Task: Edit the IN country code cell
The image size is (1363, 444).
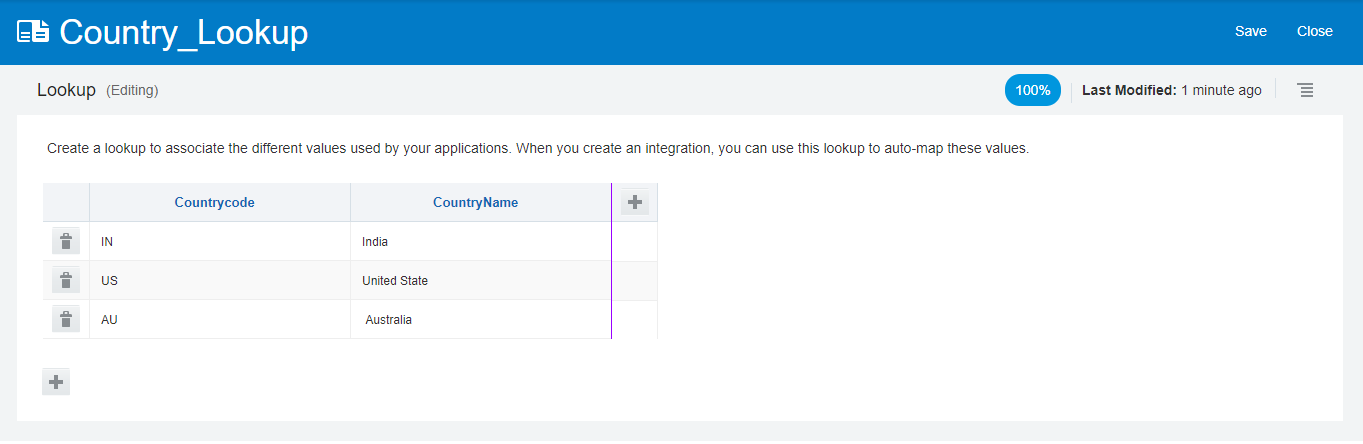Action: click(x=219, y=241)
